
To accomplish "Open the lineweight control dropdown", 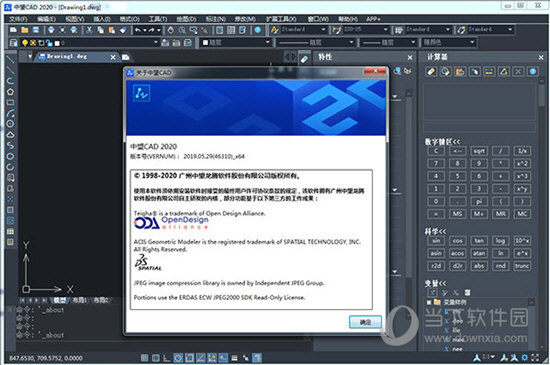I will coord(413,42).
